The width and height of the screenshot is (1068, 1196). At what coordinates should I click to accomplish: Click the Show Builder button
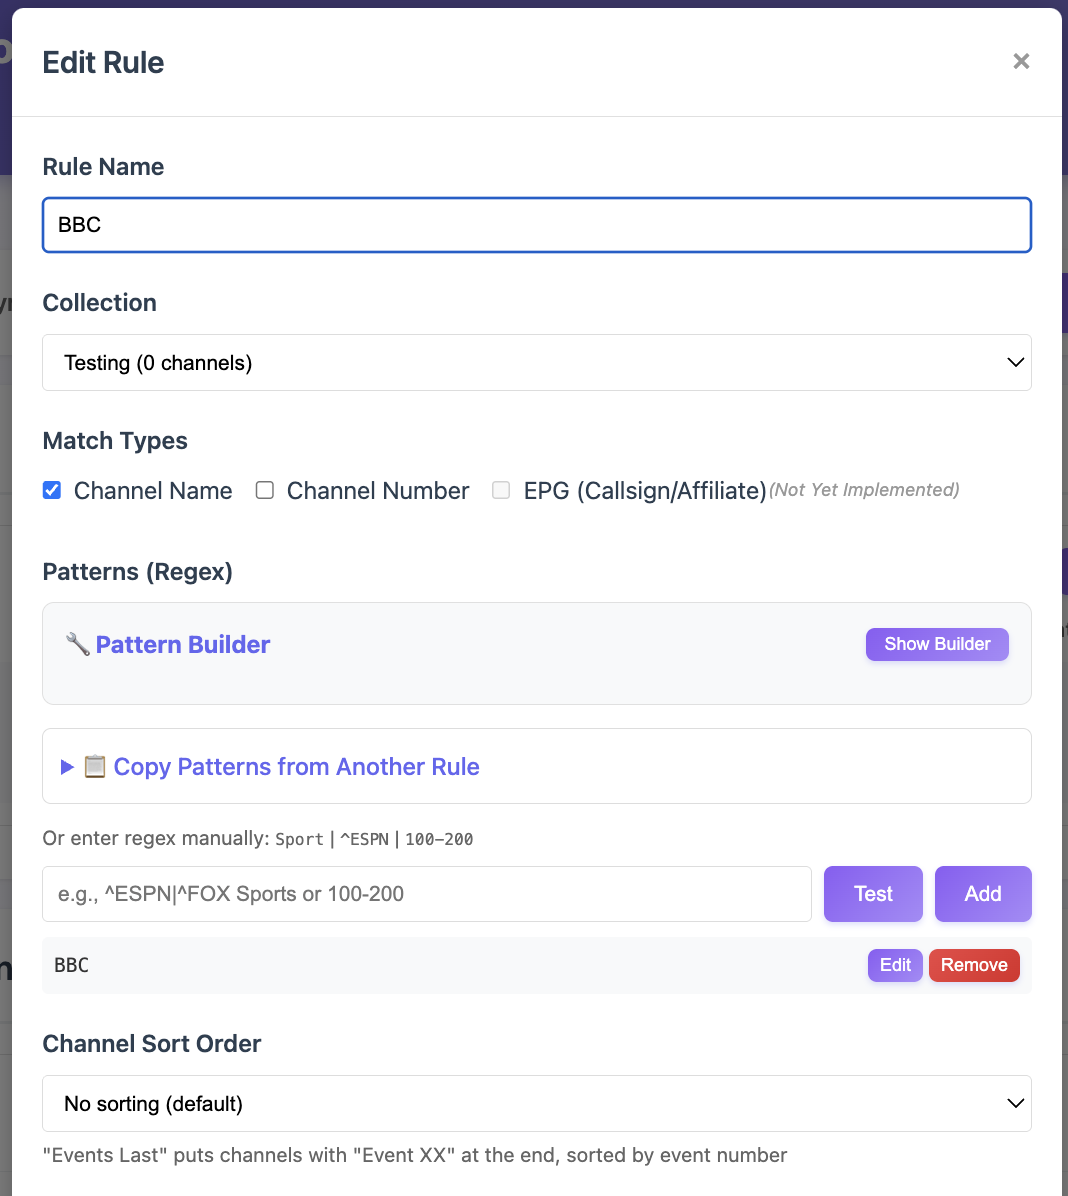937,644
